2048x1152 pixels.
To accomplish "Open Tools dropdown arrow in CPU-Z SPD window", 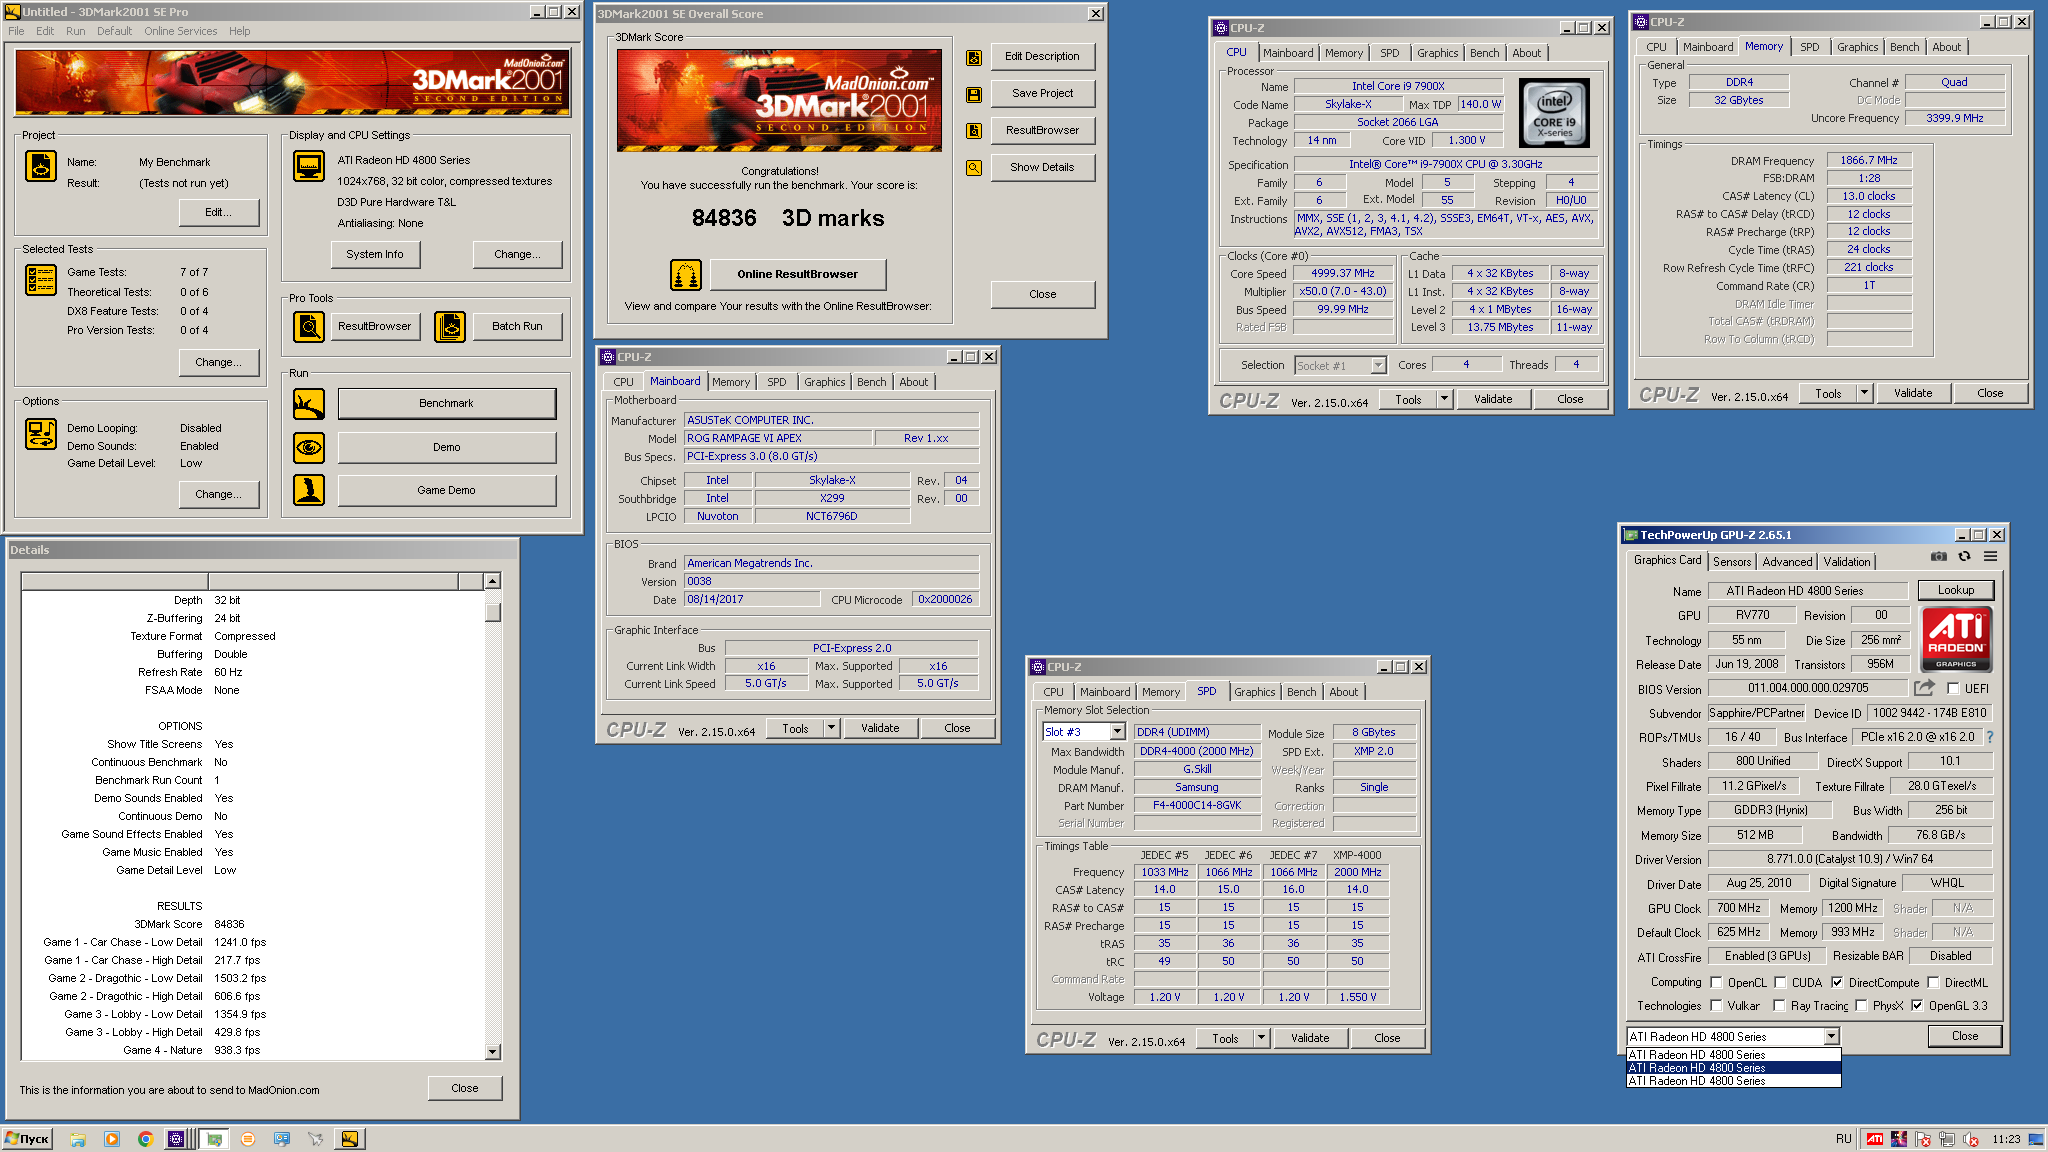I will [1260, 1038].
